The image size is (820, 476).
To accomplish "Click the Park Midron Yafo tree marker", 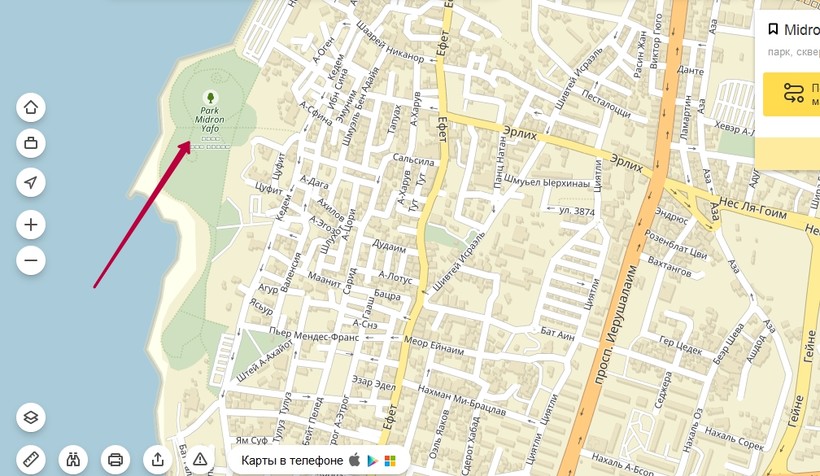I will (210, 97).
